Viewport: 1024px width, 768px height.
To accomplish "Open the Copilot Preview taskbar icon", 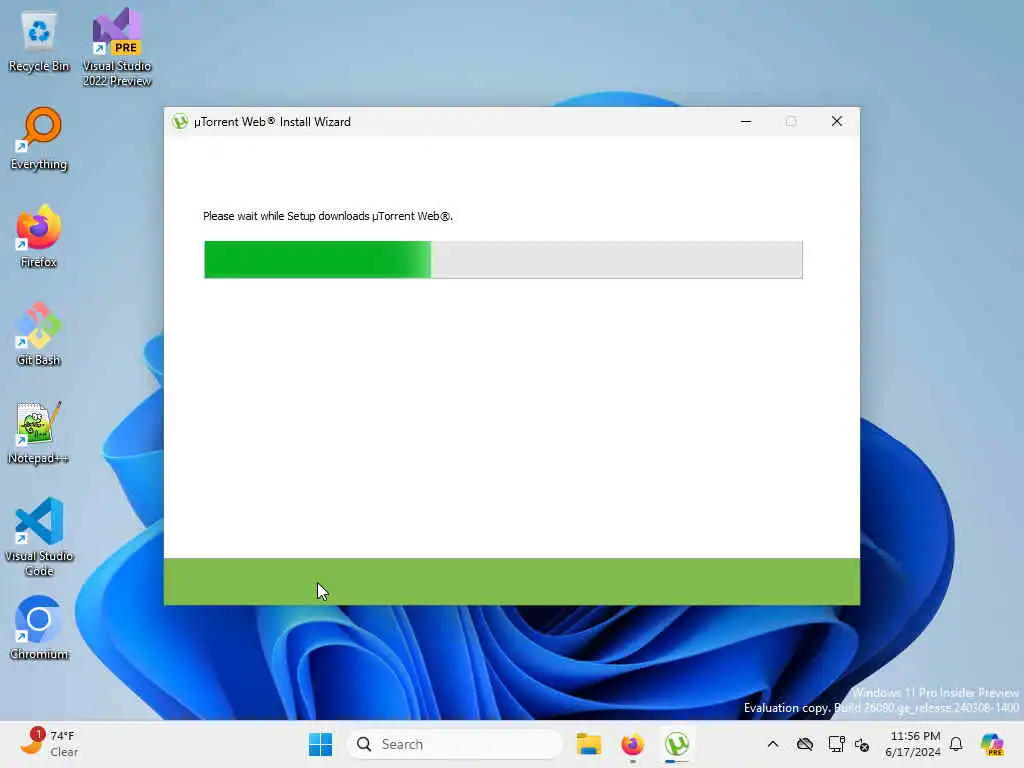I will 992,744.
